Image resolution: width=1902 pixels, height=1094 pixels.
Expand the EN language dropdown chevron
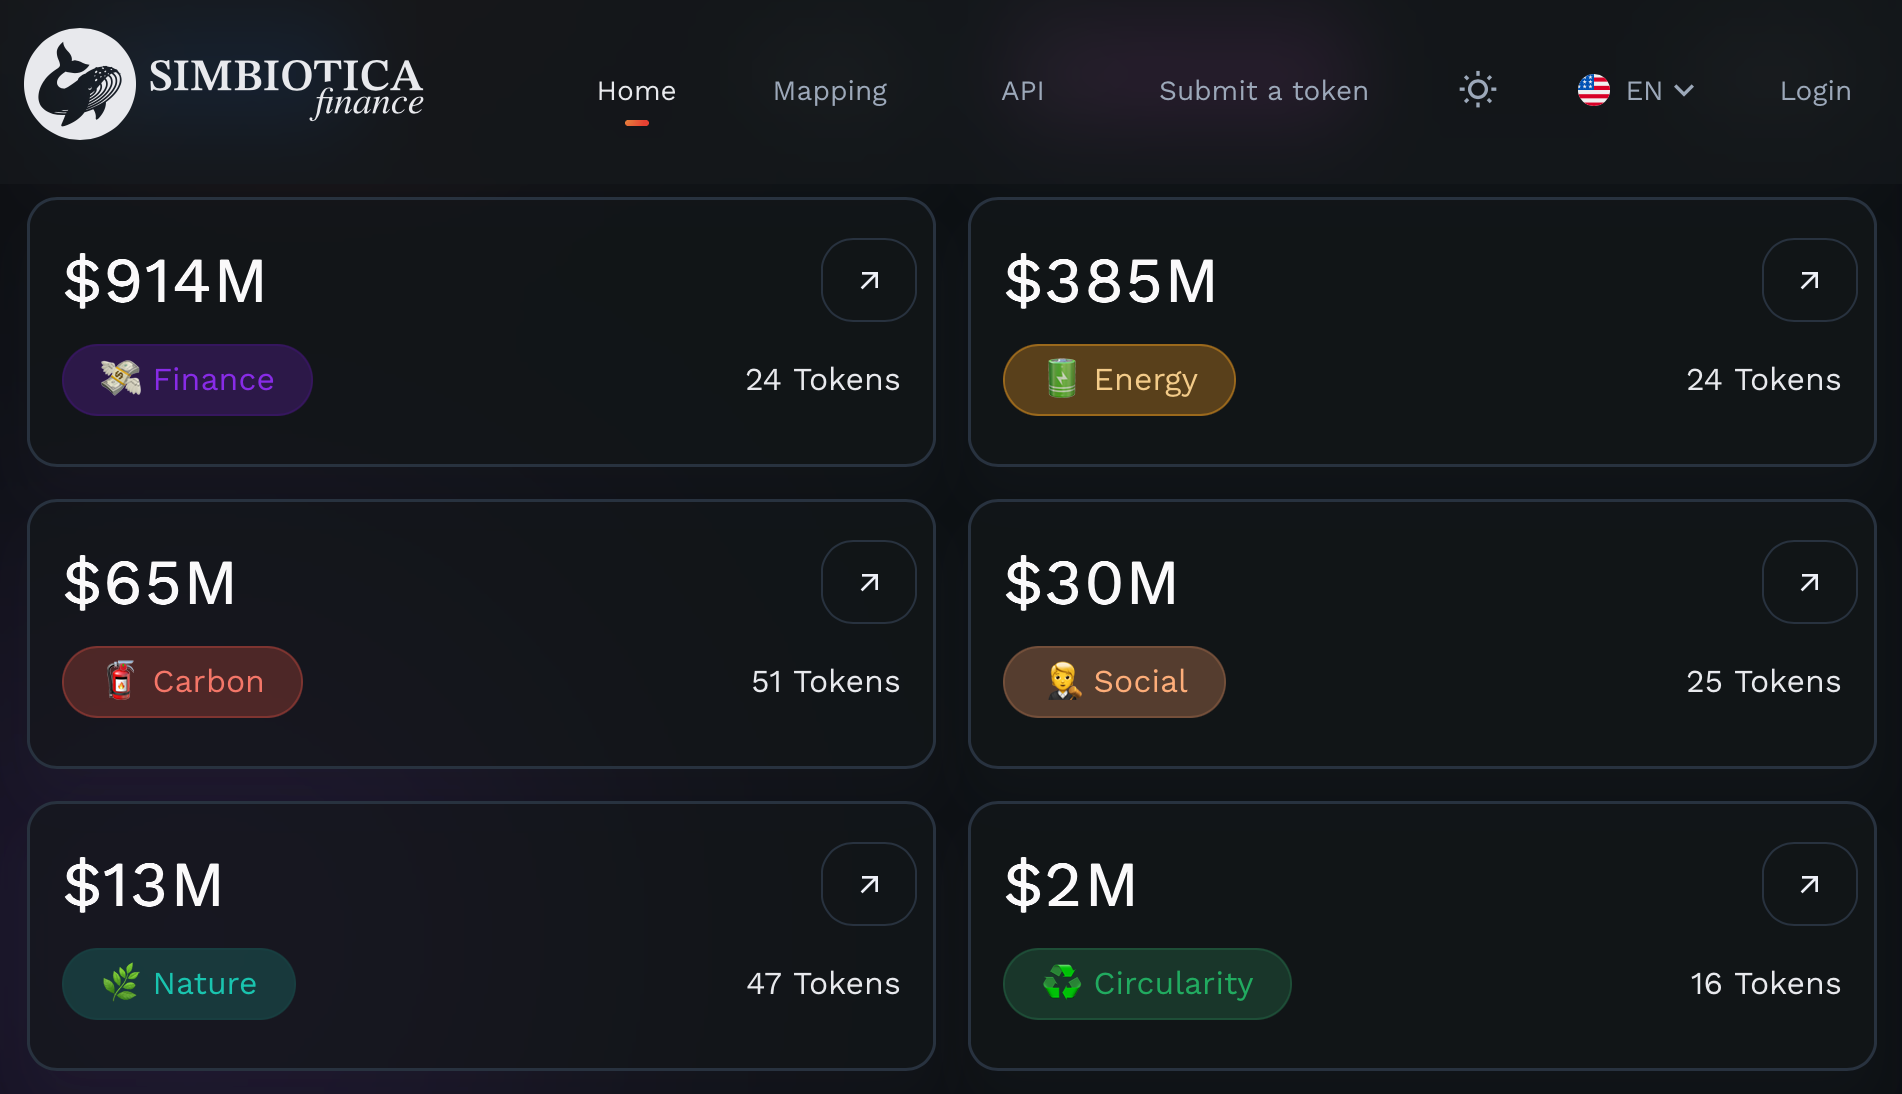coord(1684,91)
